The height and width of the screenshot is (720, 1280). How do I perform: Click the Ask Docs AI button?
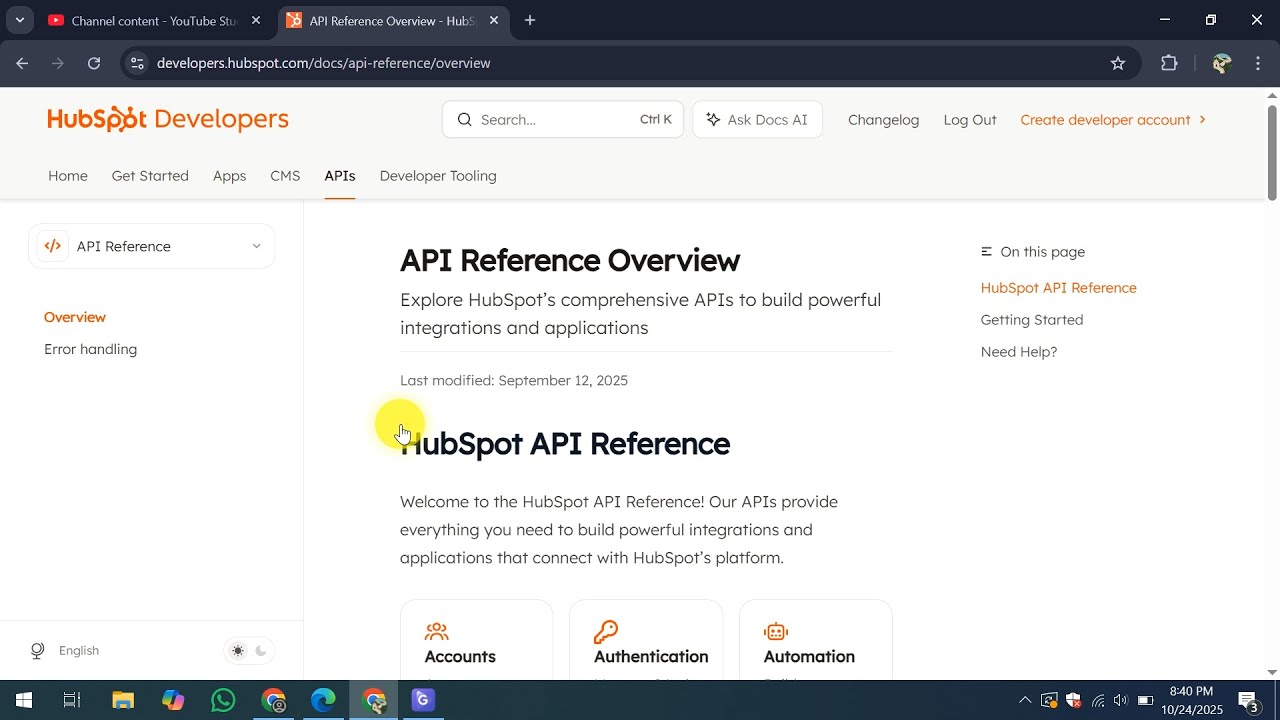pos(757,120)
